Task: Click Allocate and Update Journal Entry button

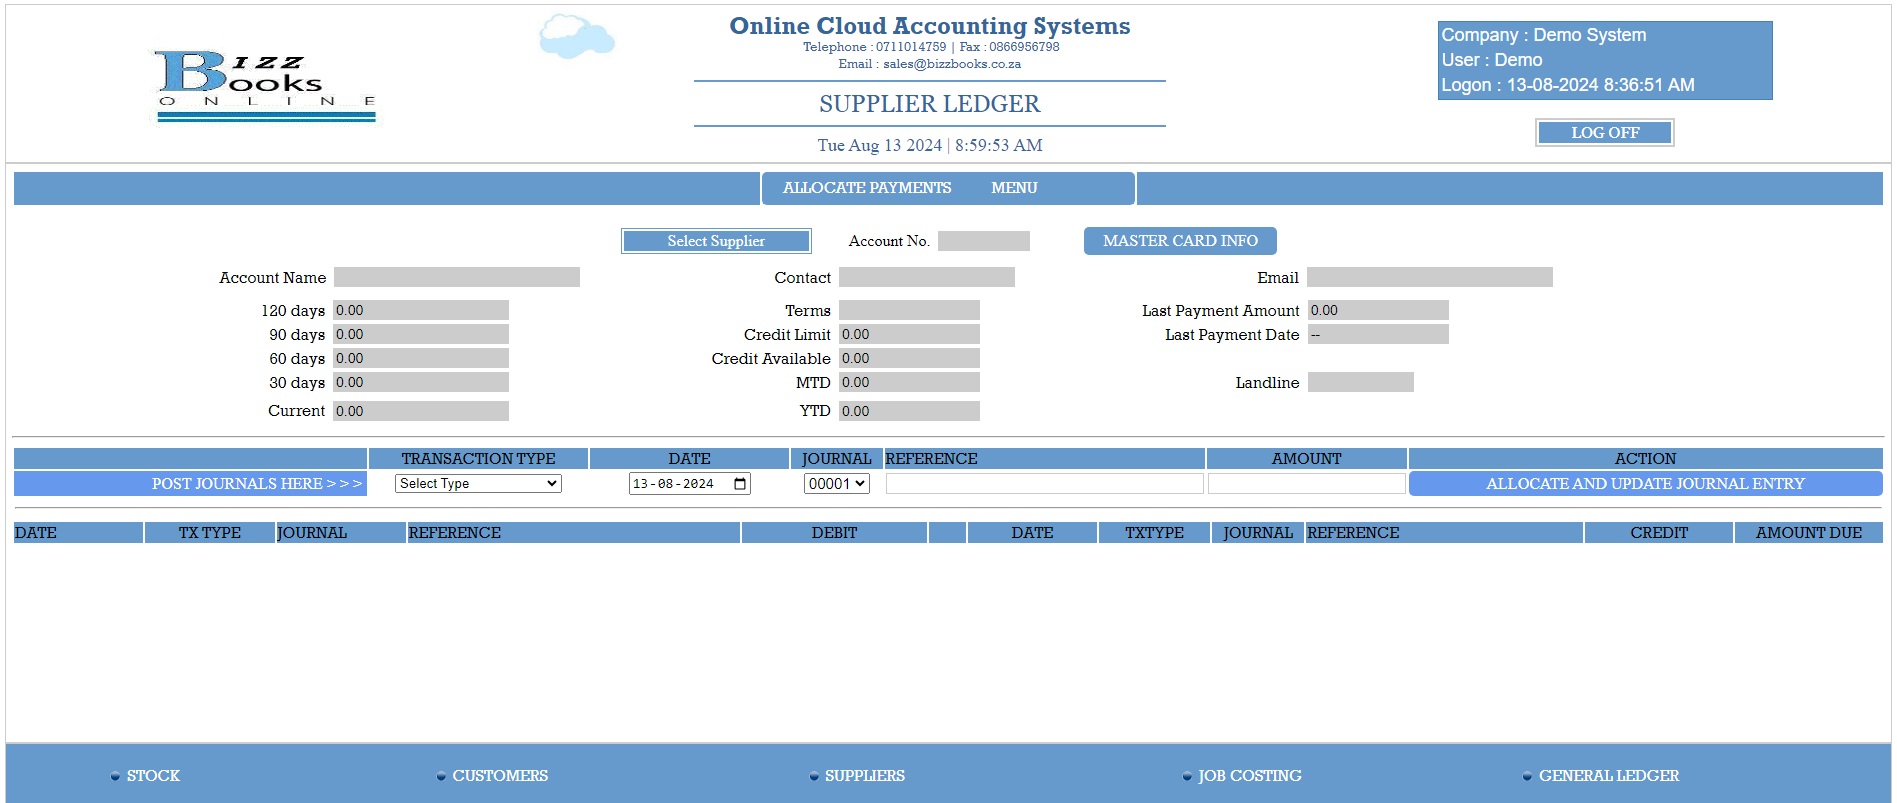Action: (x=1644, y=484)
